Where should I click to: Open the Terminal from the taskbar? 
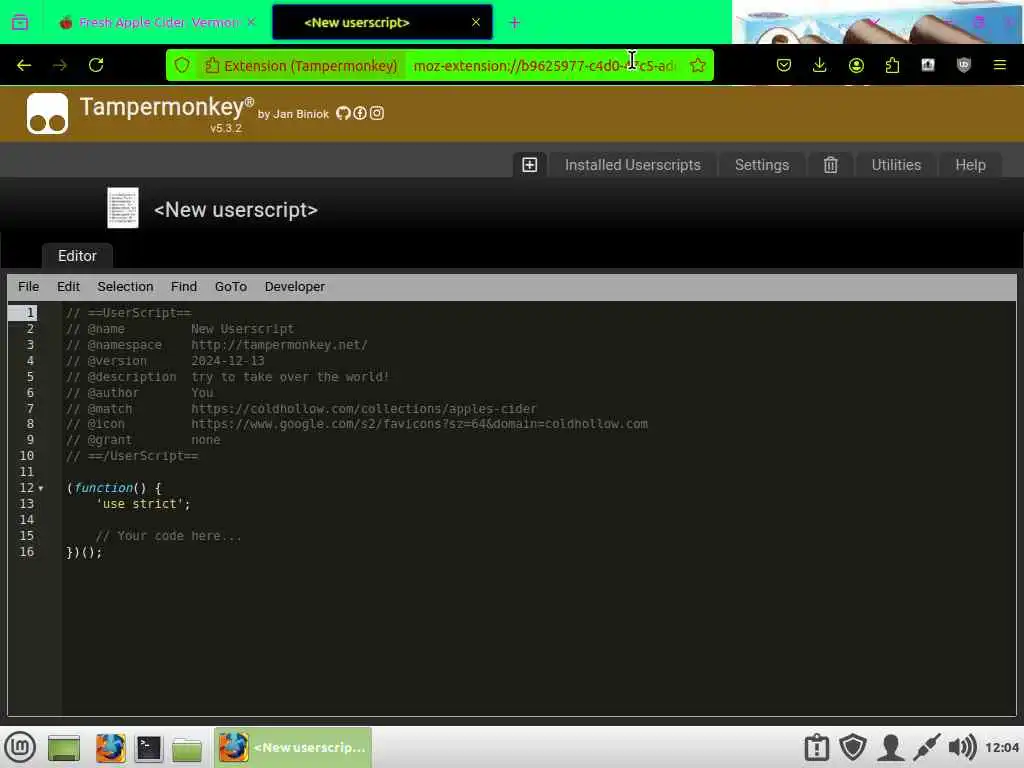click(149, 748)
